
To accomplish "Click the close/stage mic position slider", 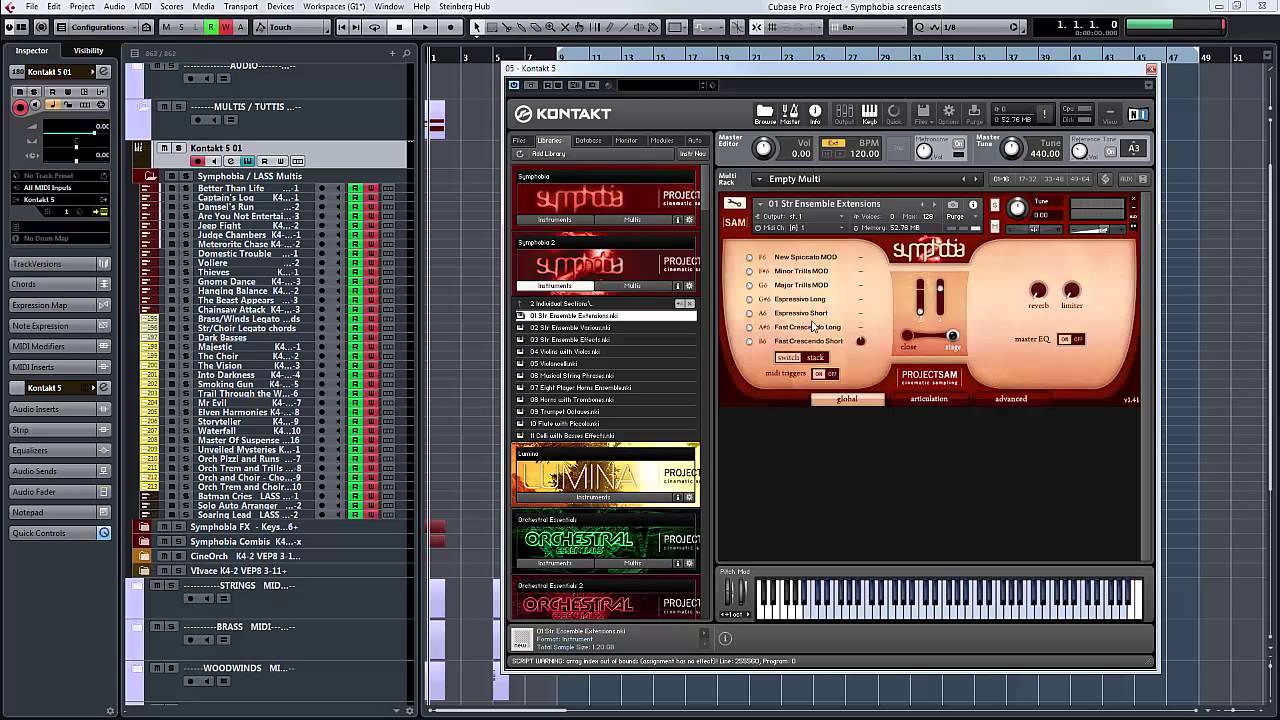I will click(930, 336).
